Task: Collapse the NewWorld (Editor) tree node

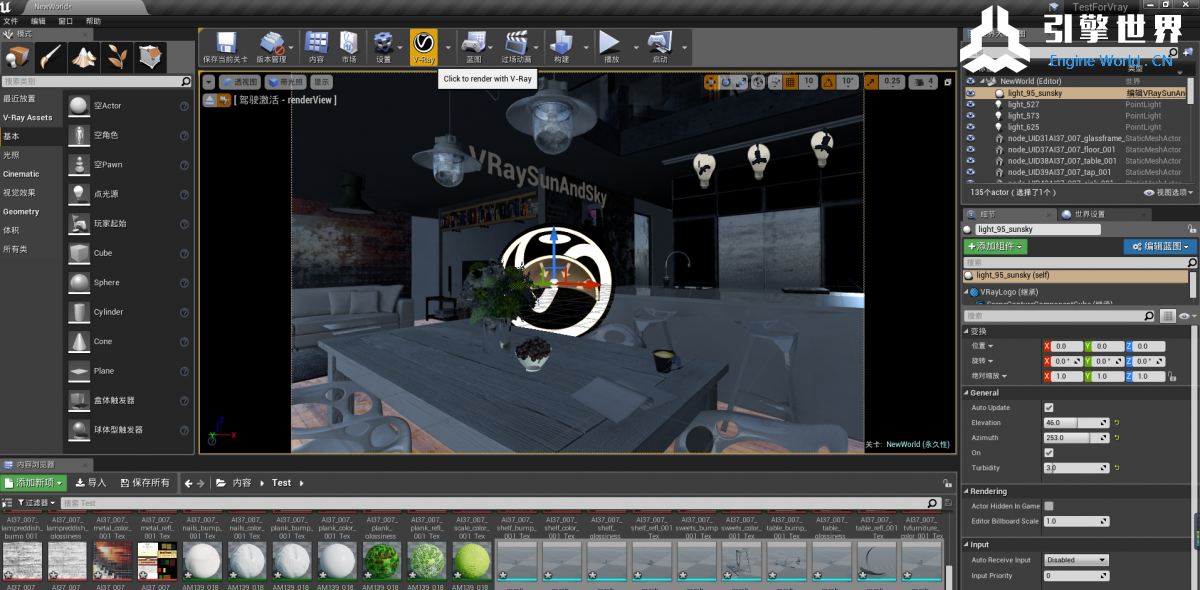Action: (x=982, y=81)
